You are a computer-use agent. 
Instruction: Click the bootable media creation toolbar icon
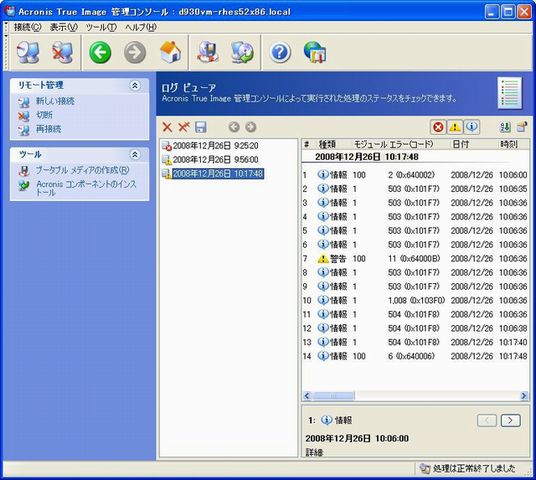[x=208, y=52]
